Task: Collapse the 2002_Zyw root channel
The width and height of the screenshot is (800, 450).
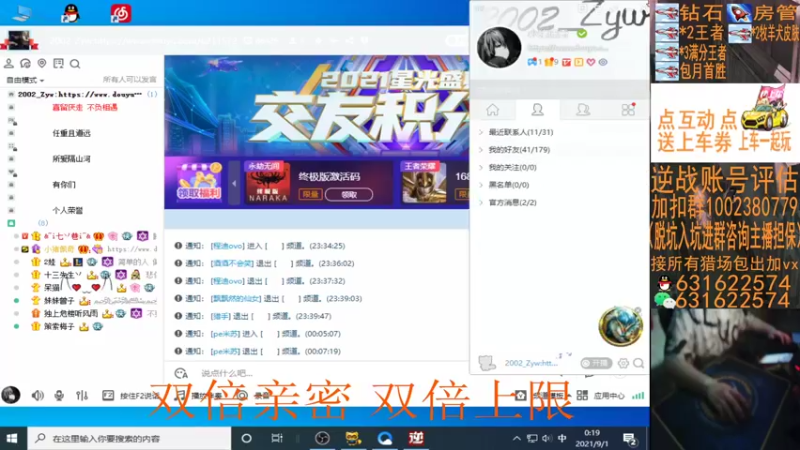Action: pos(11,94)
